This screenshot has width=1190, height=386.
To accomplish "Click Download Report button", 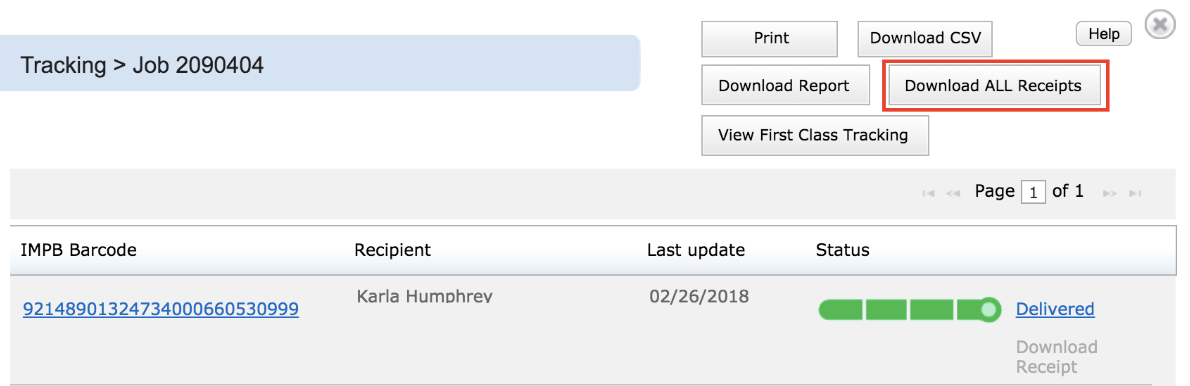I will [784, 86].
